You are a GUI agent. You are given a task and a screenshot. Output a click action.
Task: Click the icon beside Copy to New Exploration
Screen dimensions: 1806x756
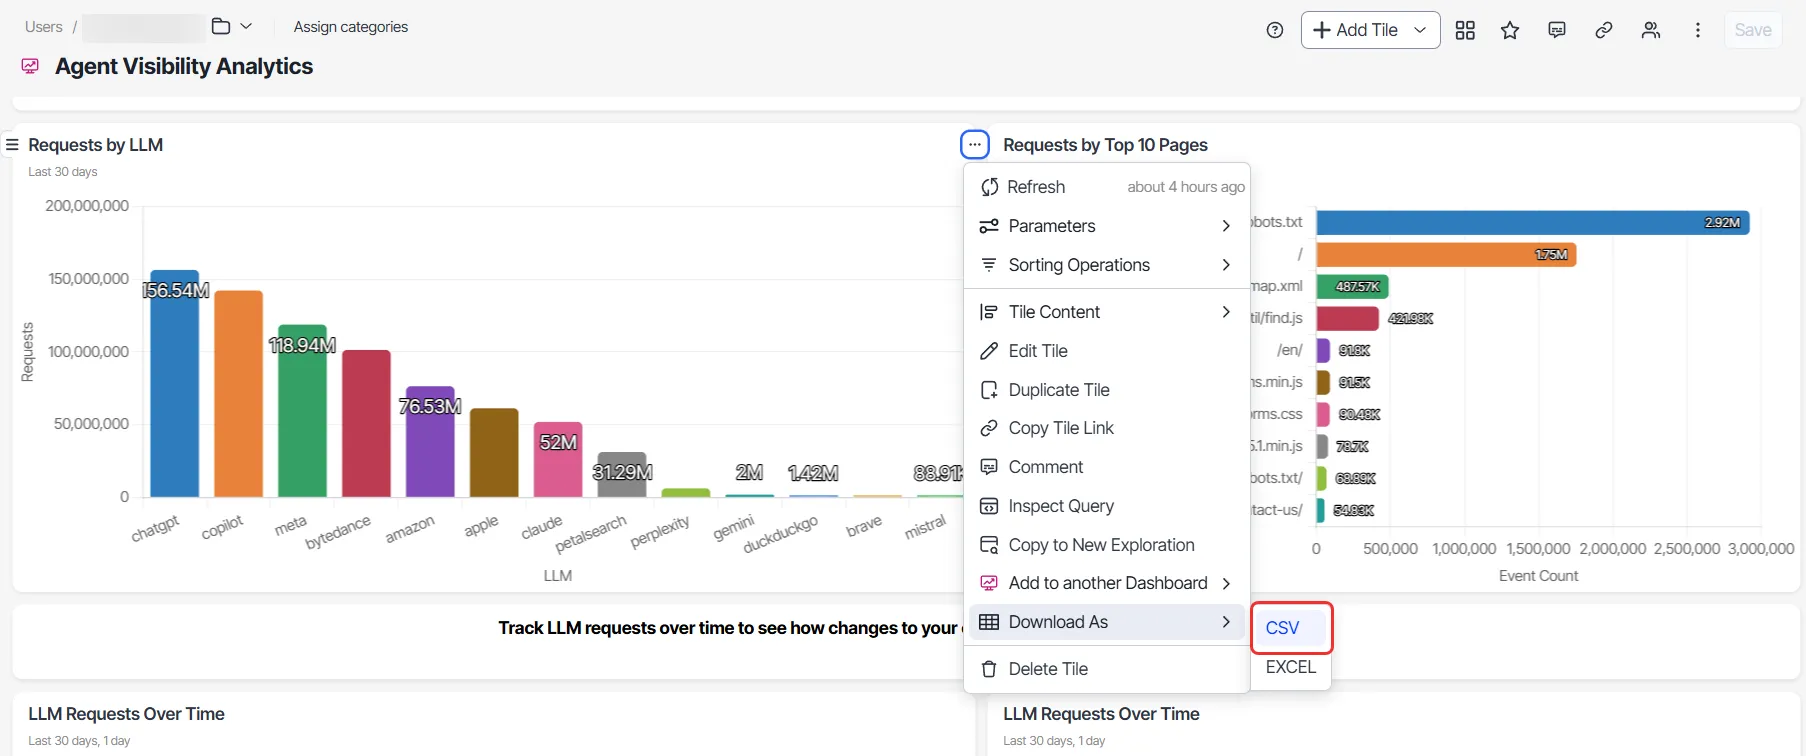(x=989, y=545)
